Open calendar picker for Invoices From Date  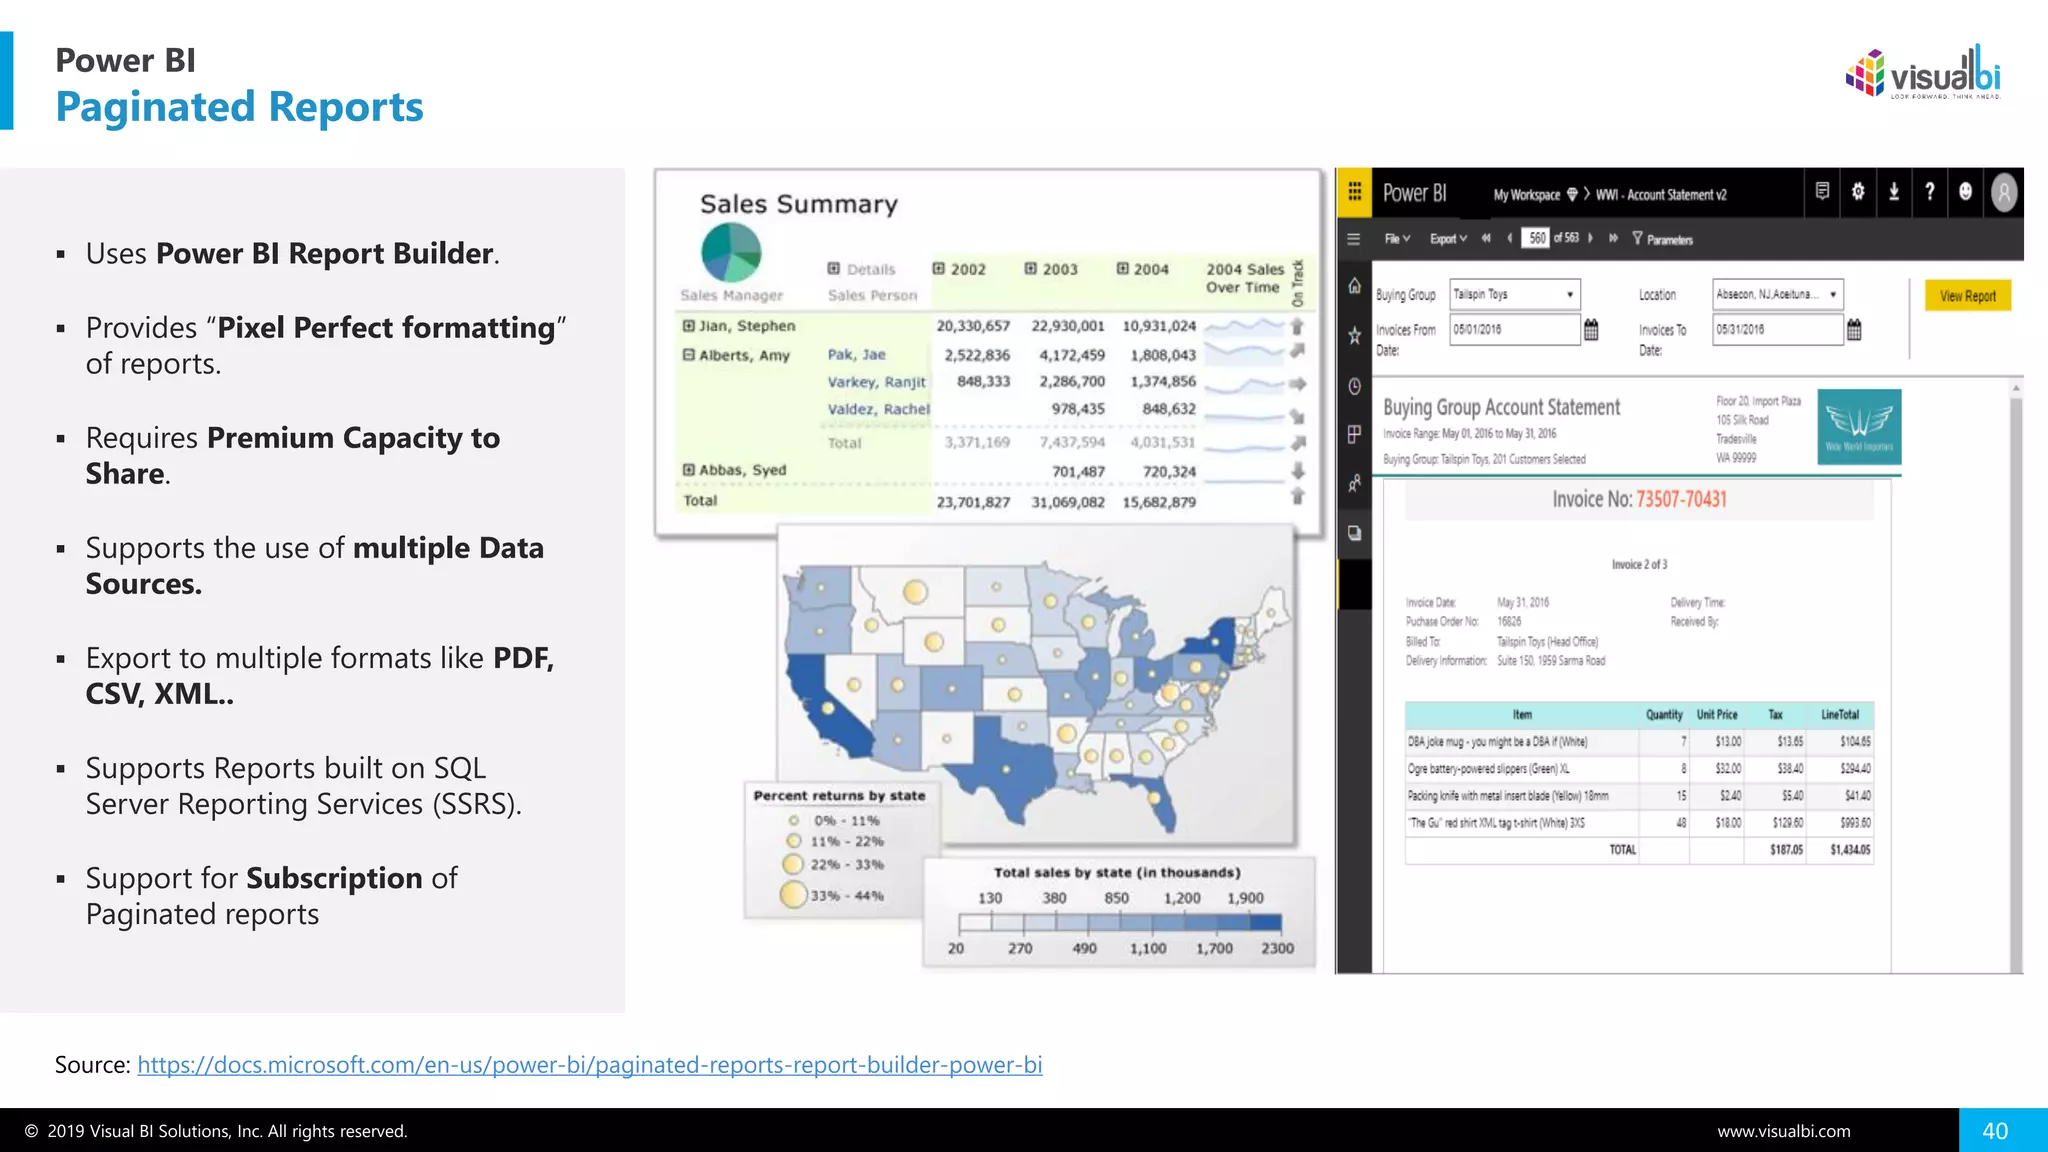tap(1591, 330)
